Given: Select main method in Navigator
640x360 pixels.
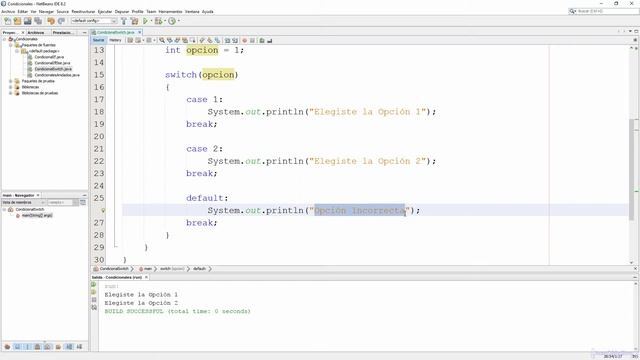Looking at the screenshot, I should (37, 216).
